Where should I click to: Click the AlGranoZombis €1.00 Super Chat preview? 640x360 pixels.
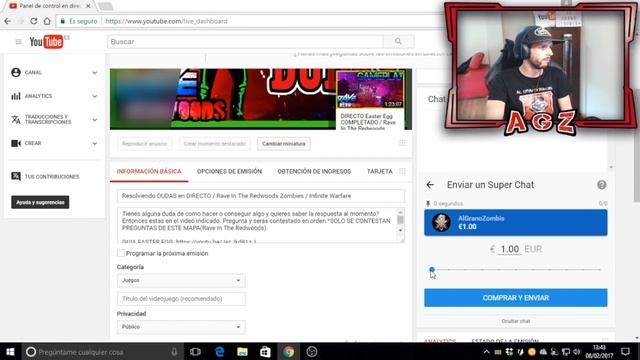click(516, 222)
